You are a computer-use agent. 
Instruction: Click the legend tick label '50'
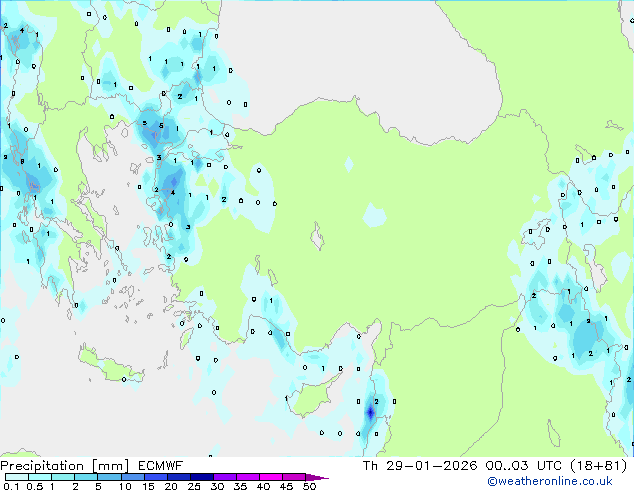click(310, 486)
